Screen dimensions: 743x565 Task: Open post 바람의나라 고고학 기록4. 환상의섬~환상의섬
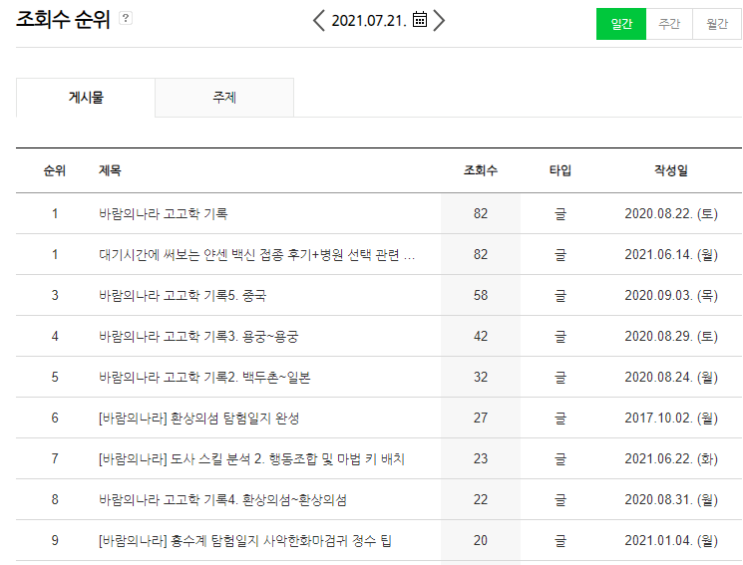(223, 500)
